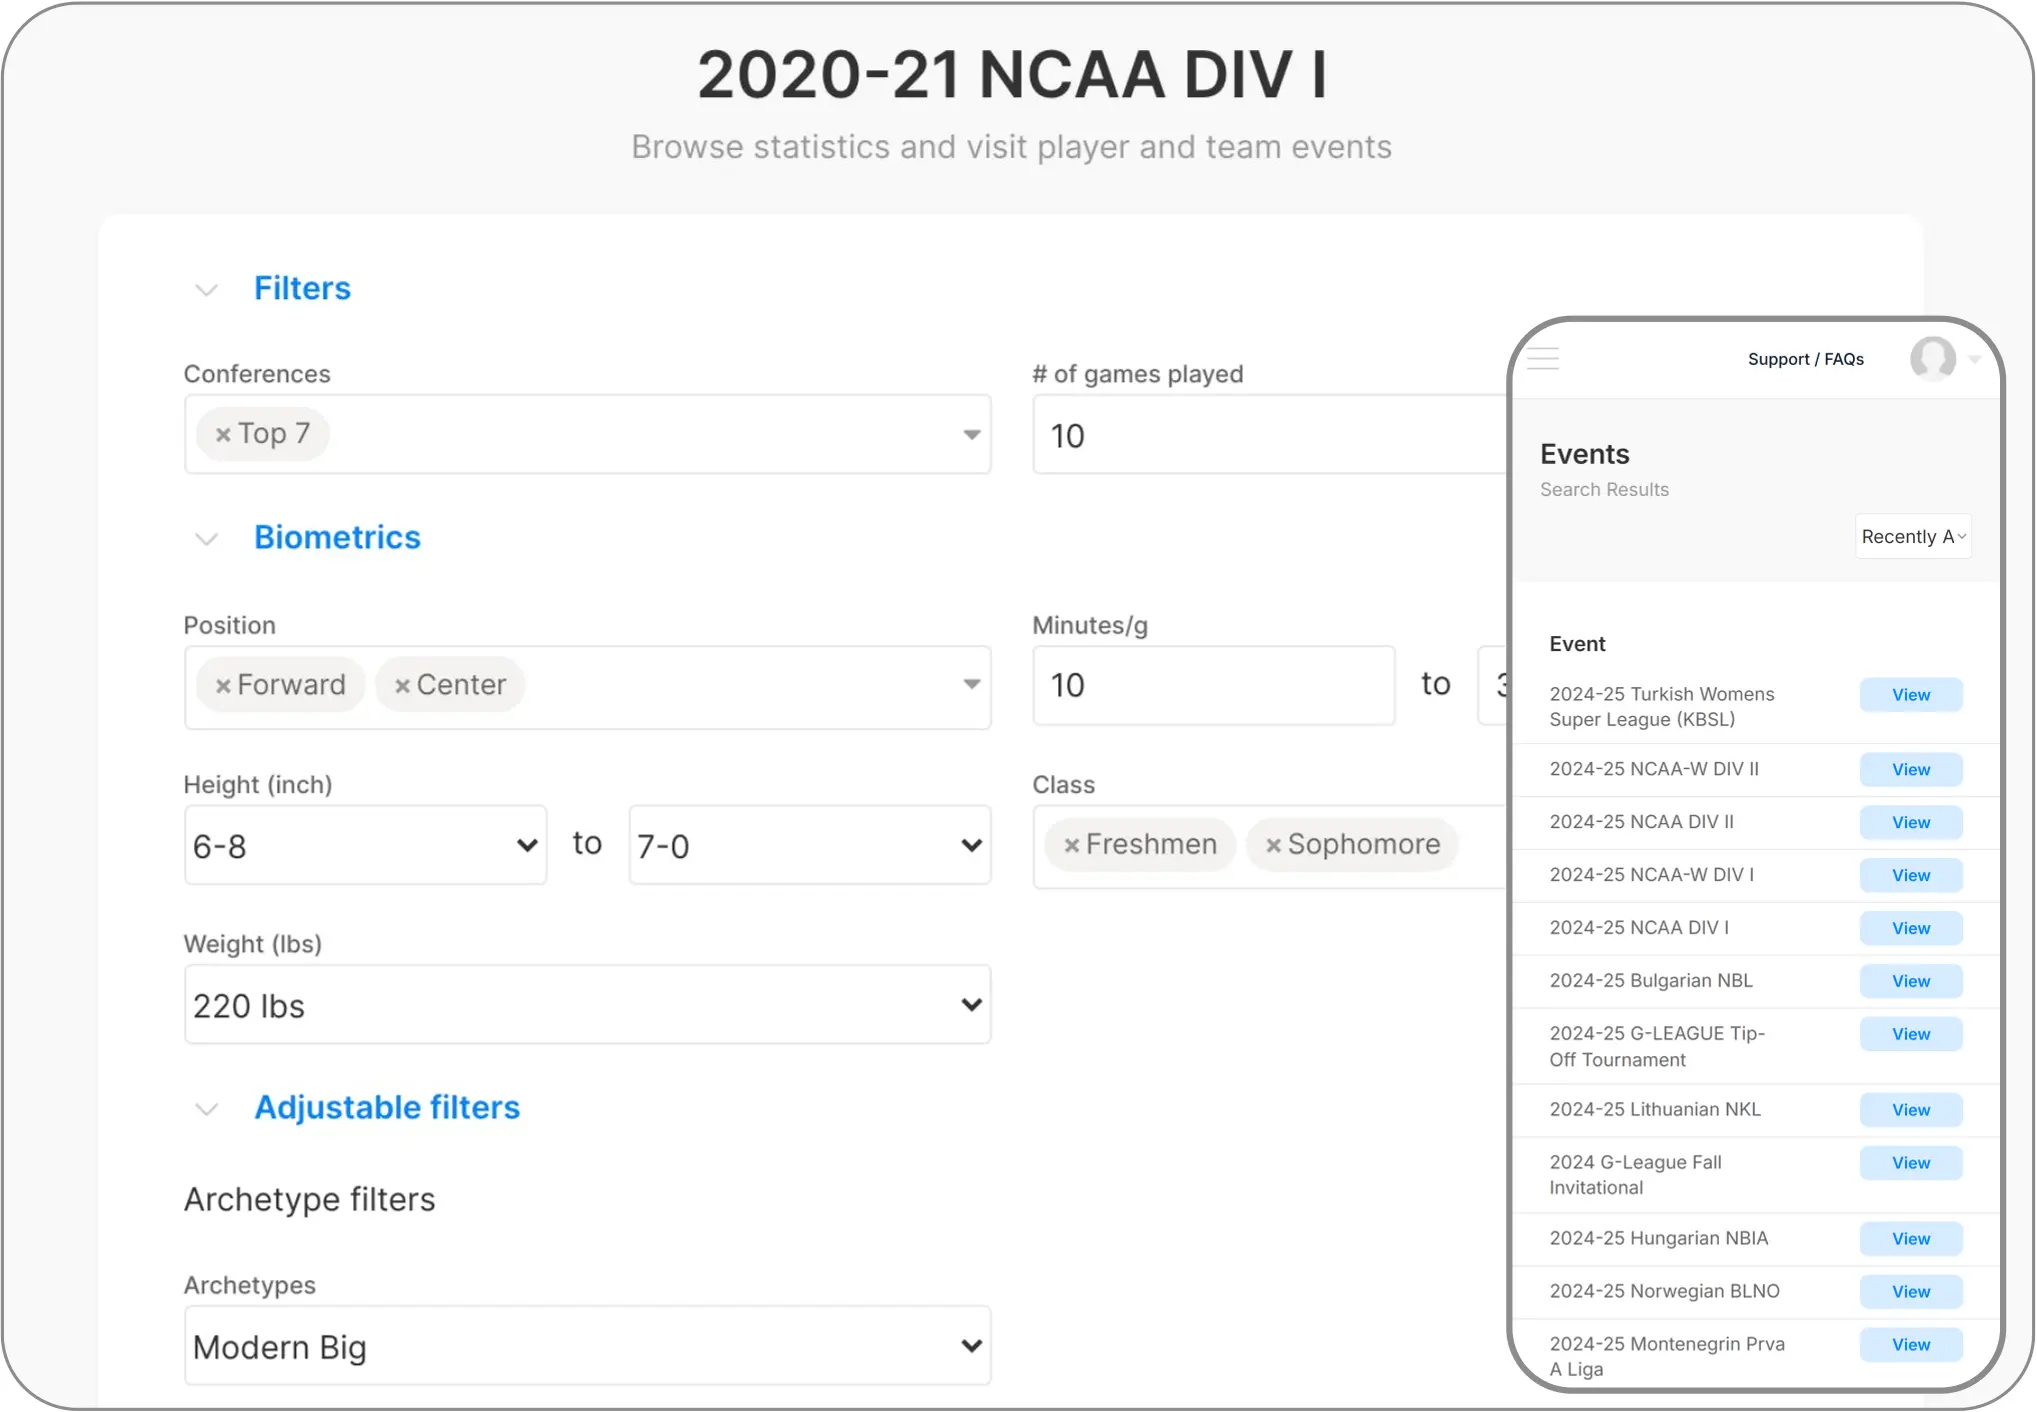View 2024-25 Hungarian NBIA event
The width and height of the screenshot is (2037, 1412).
pyautogui.click(x=1911, y=1240)
